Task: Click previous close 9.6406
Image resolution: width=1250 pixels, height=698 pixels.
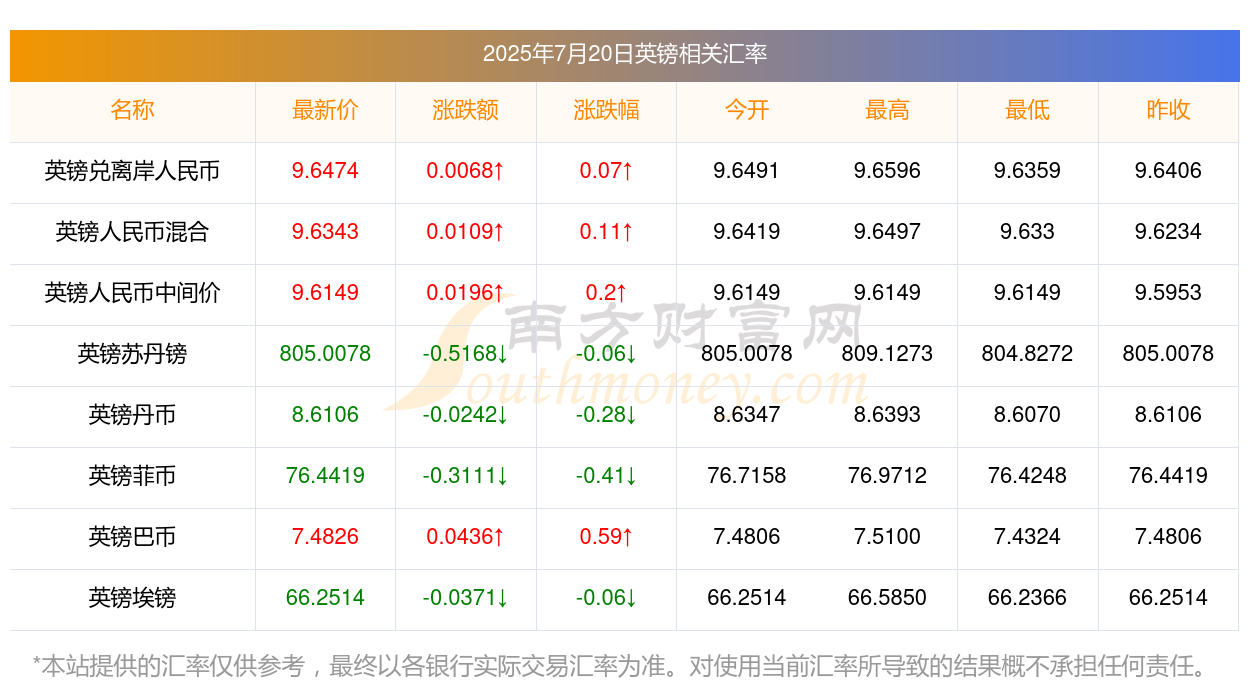Action: click(1168, 171)
